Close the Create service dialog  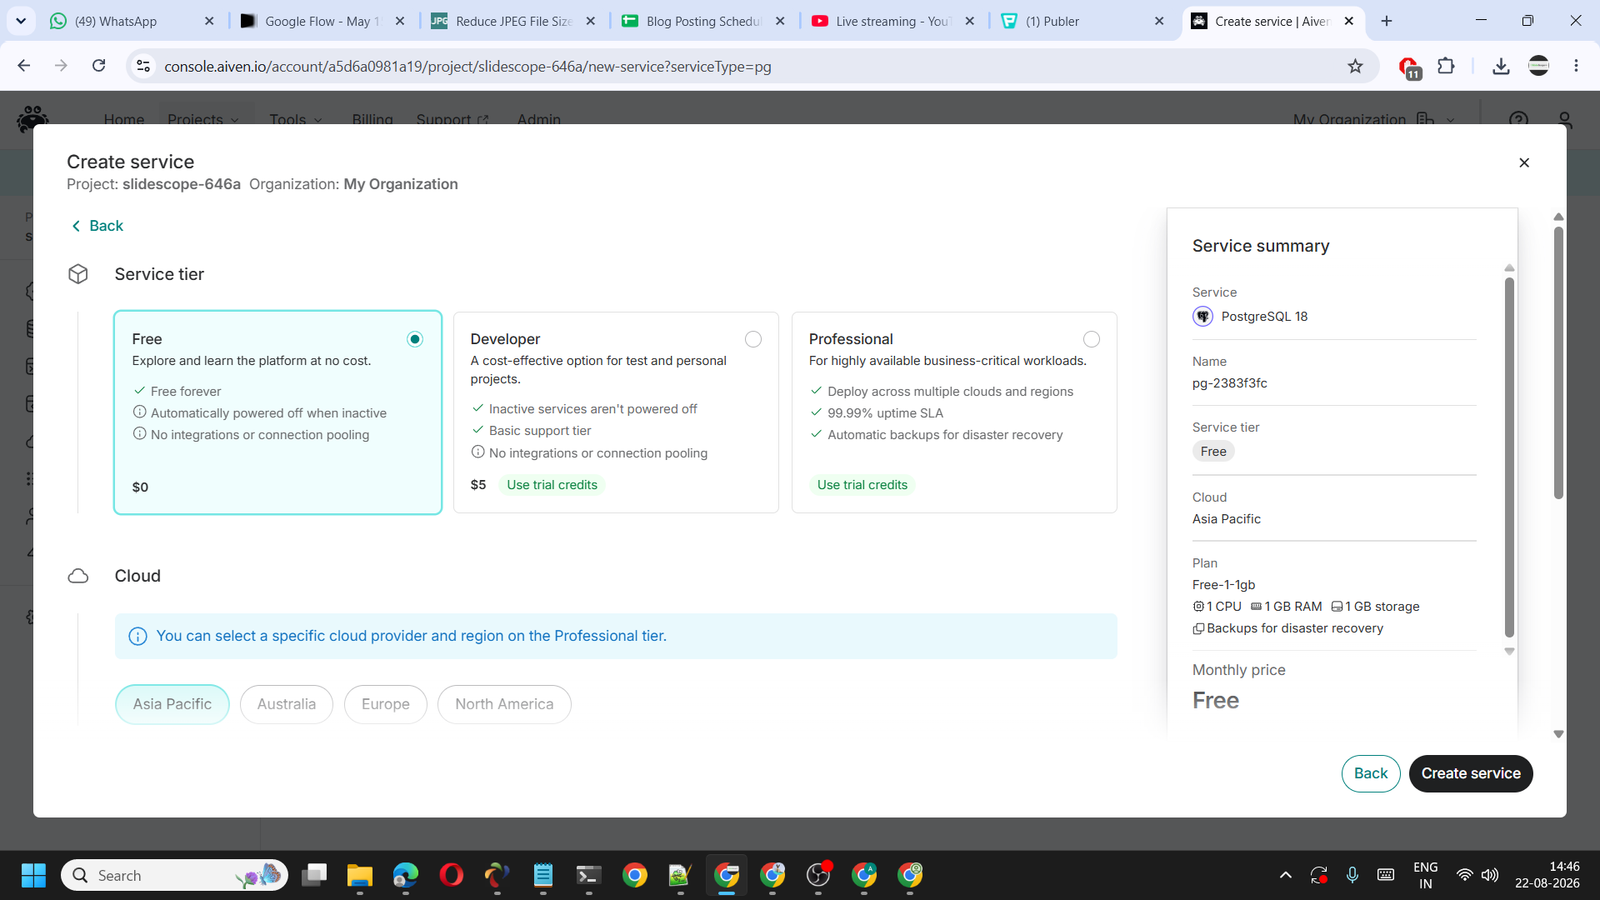[1524, 163]
